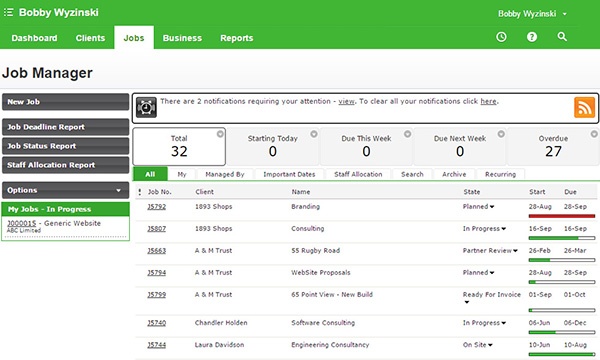This screenshot has height=360, width=600.
Task: Click the green progress bar for Consulting
Action: [x=562, y=238]
